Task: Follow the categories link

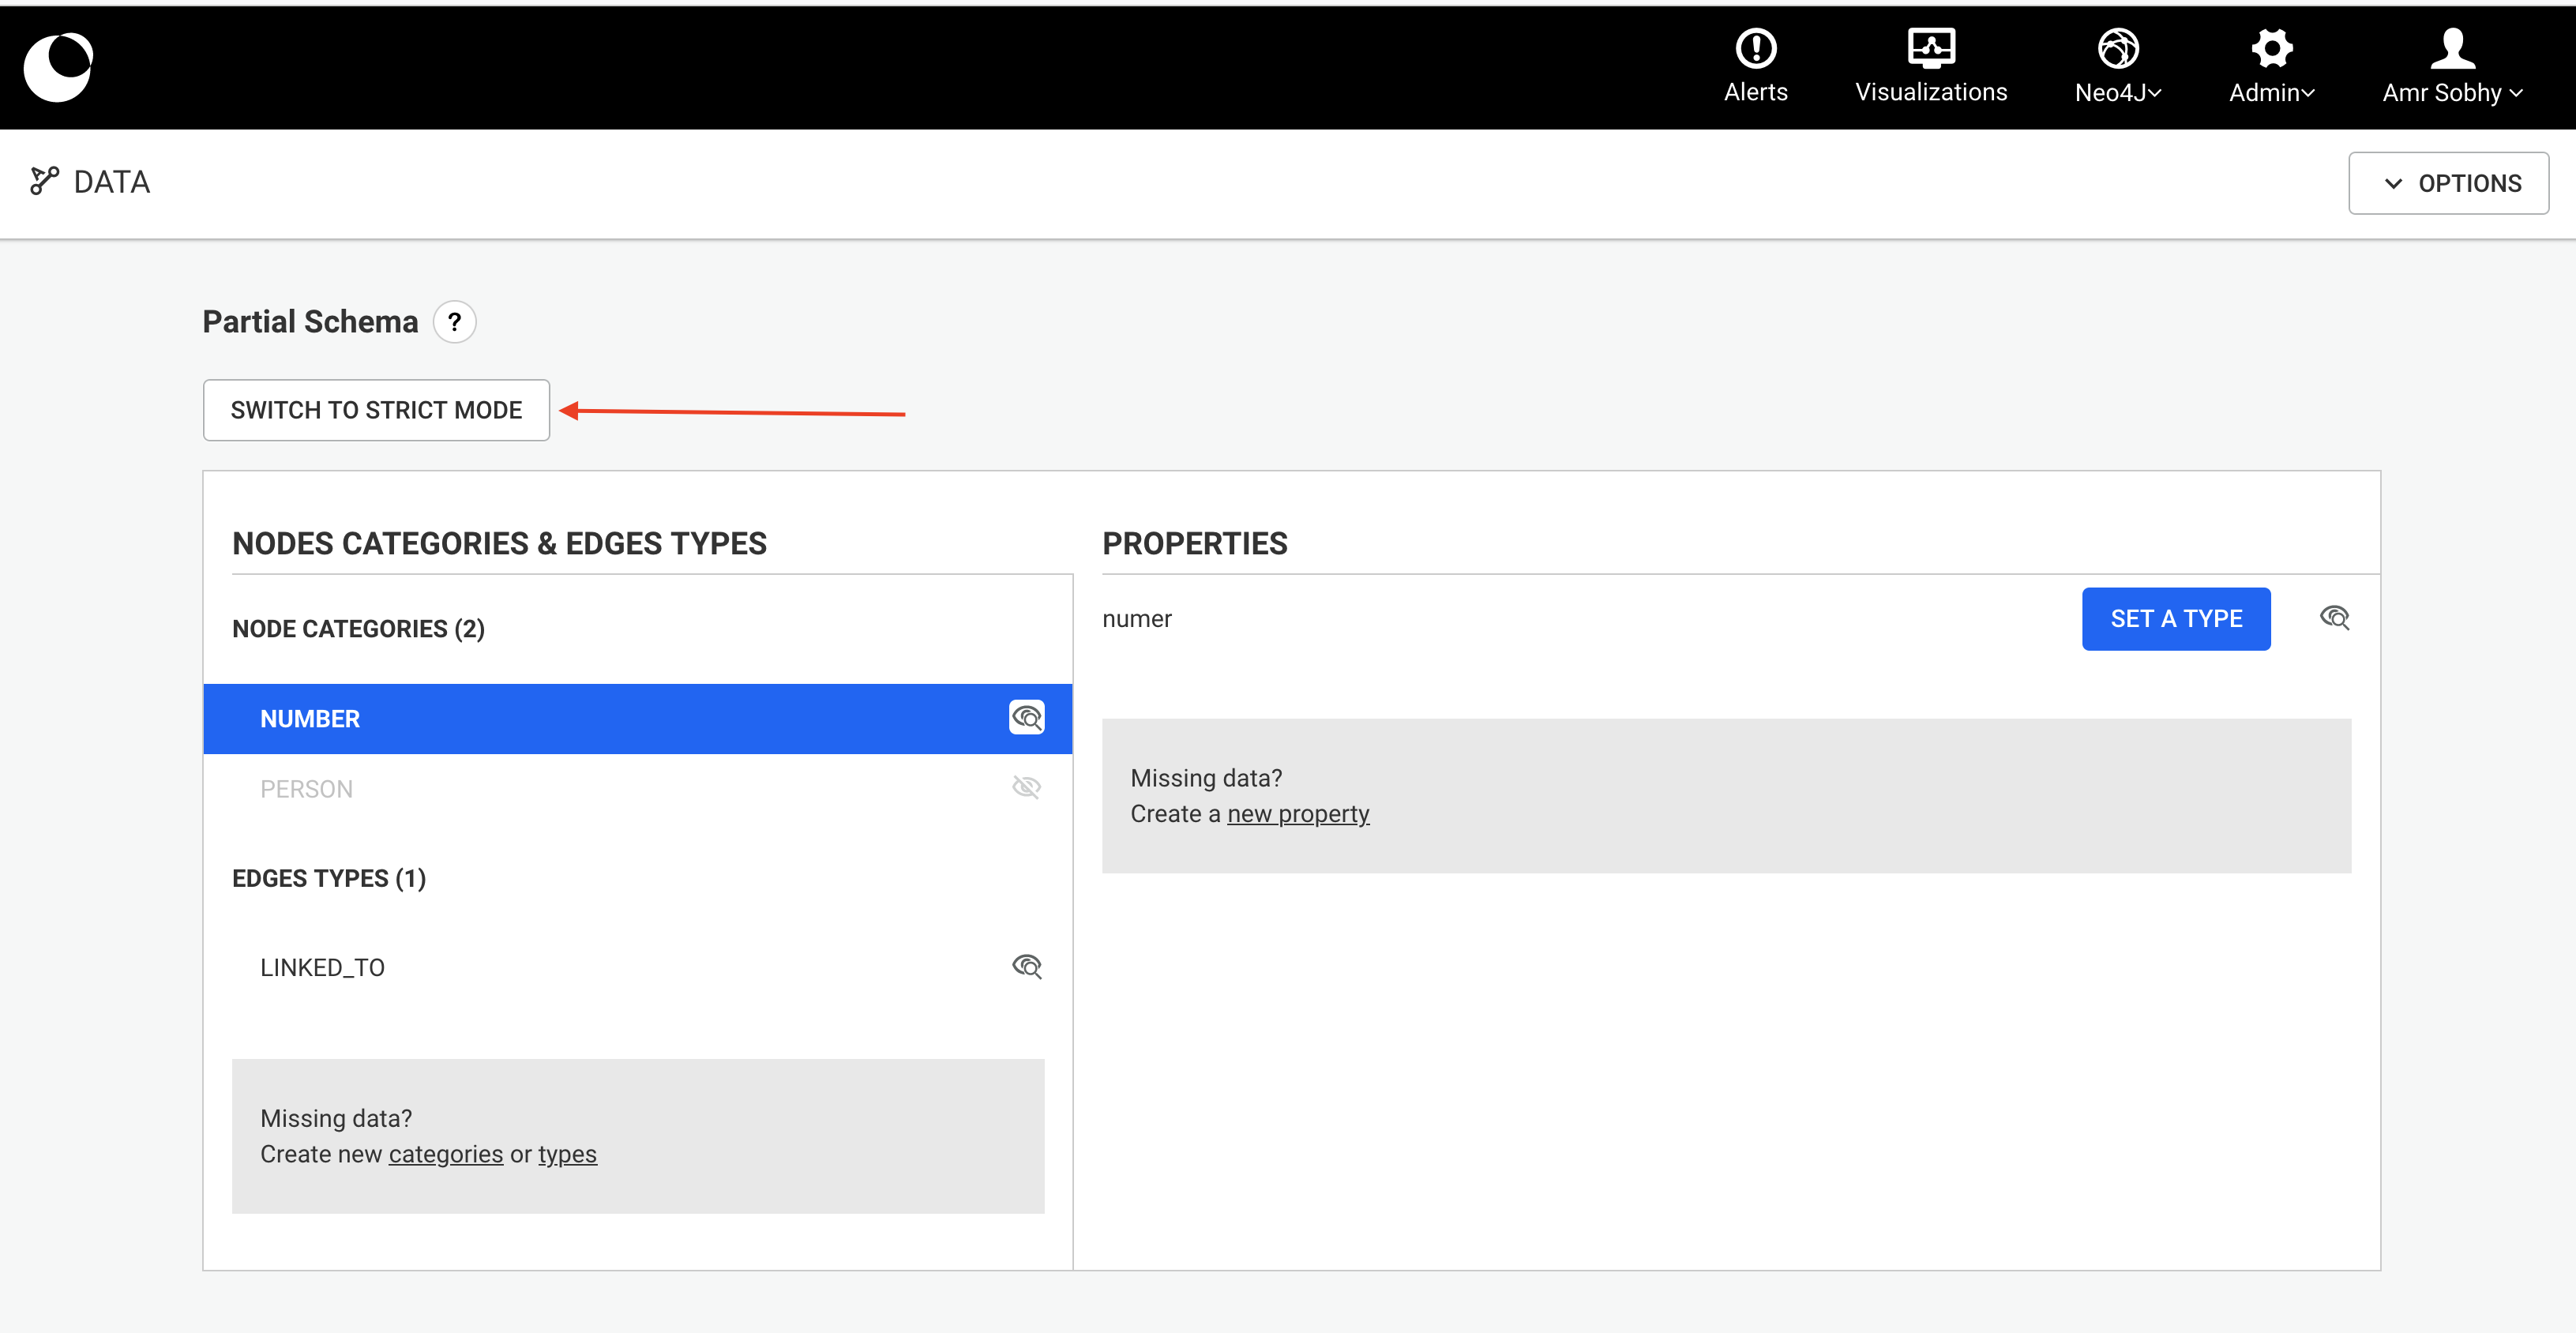Action: click(x=446, y=1154)
